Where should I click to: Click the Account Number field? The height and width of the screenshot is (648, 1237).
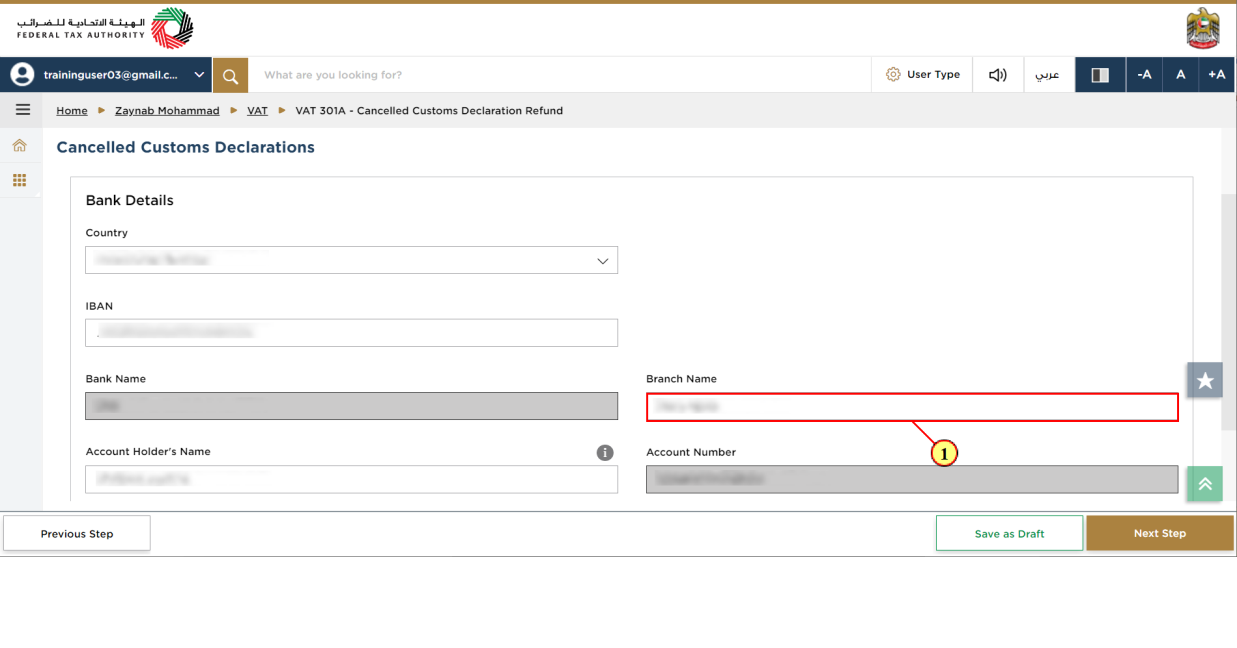click(912, 479)
